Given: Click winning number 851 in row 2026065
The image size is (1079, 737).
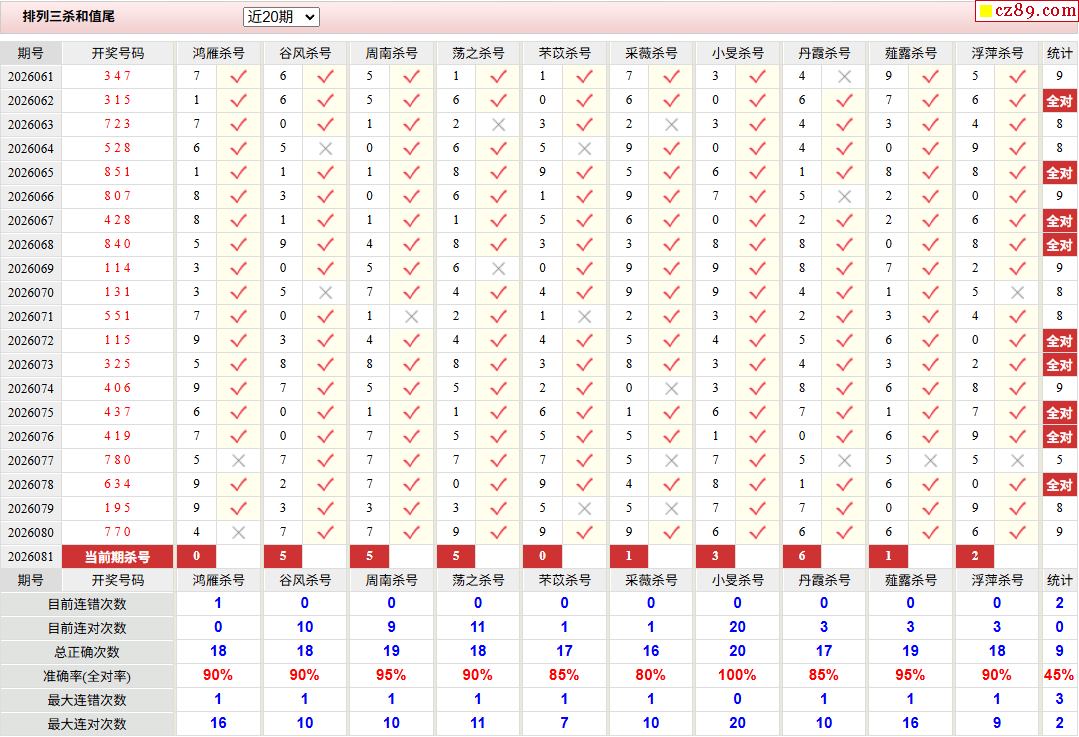Looking at the screenshot, I should tap(118, 172).
